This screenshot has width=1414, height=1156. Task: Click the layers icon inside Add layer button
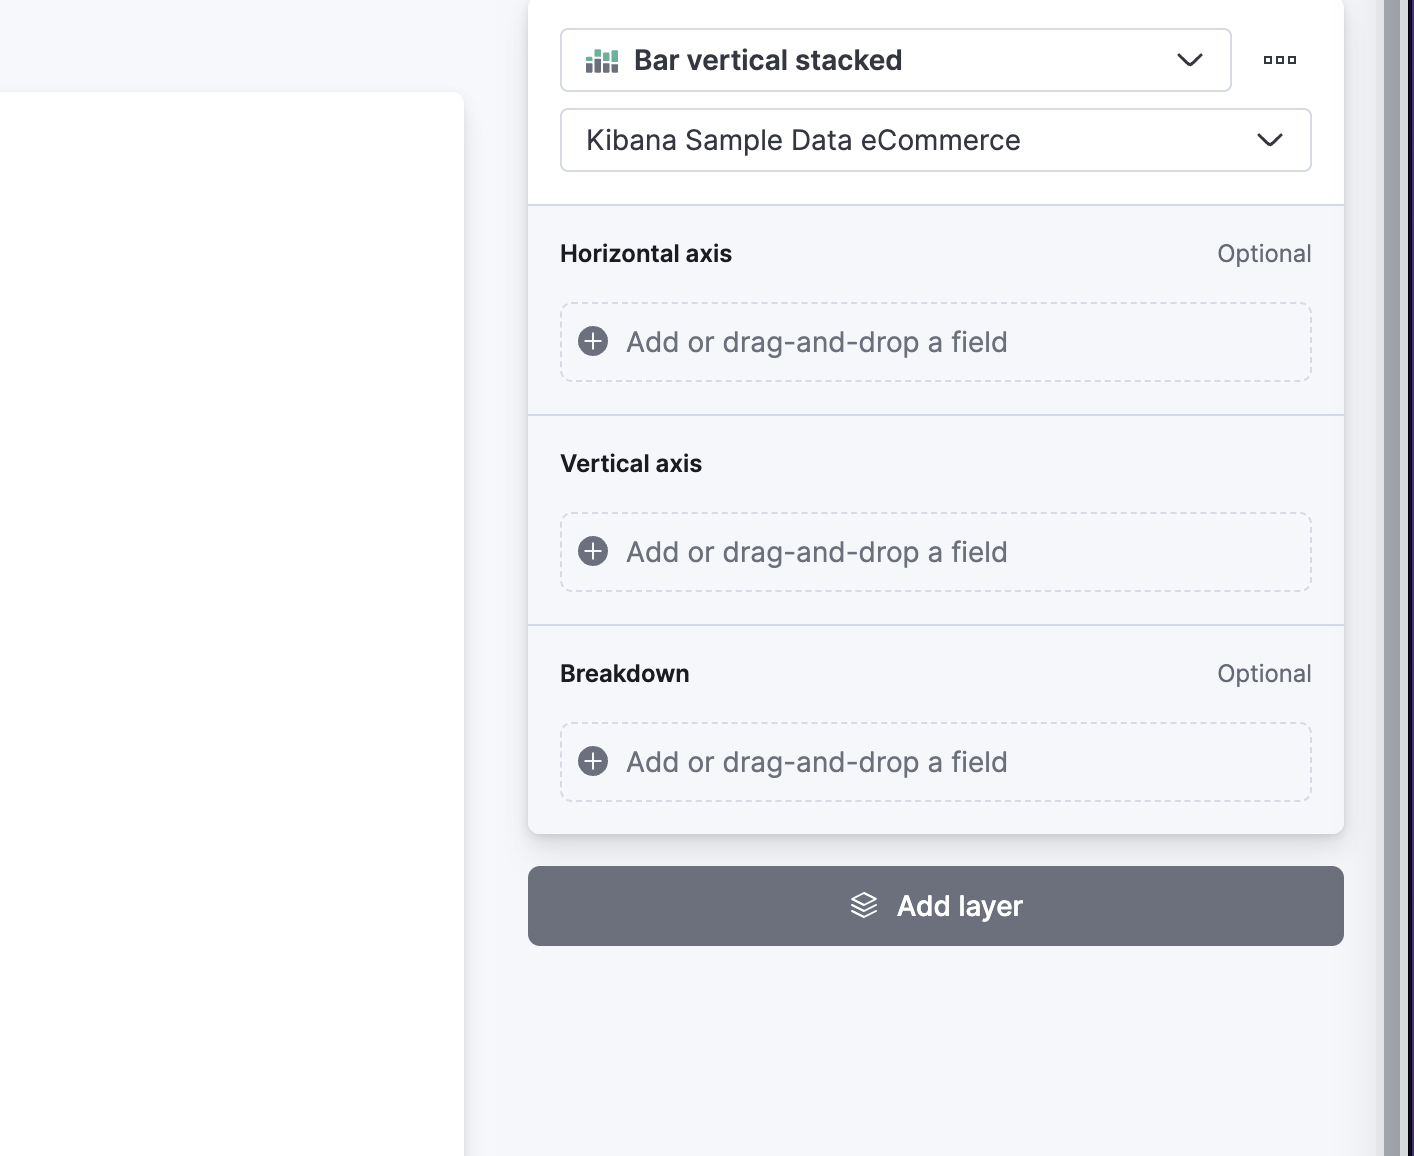[x=862, y=906]
